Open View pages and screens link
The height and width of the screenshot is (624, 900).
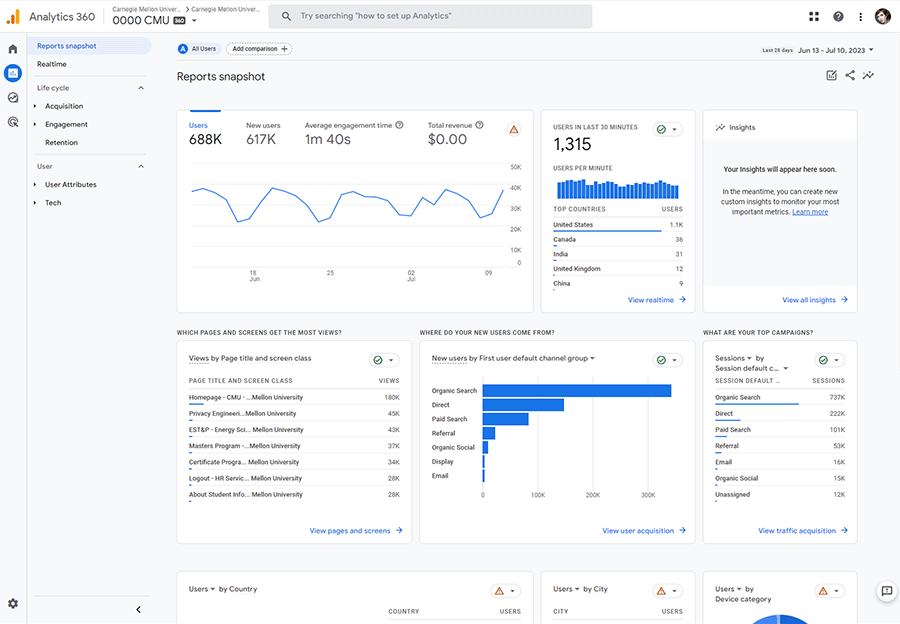(356, 530)
